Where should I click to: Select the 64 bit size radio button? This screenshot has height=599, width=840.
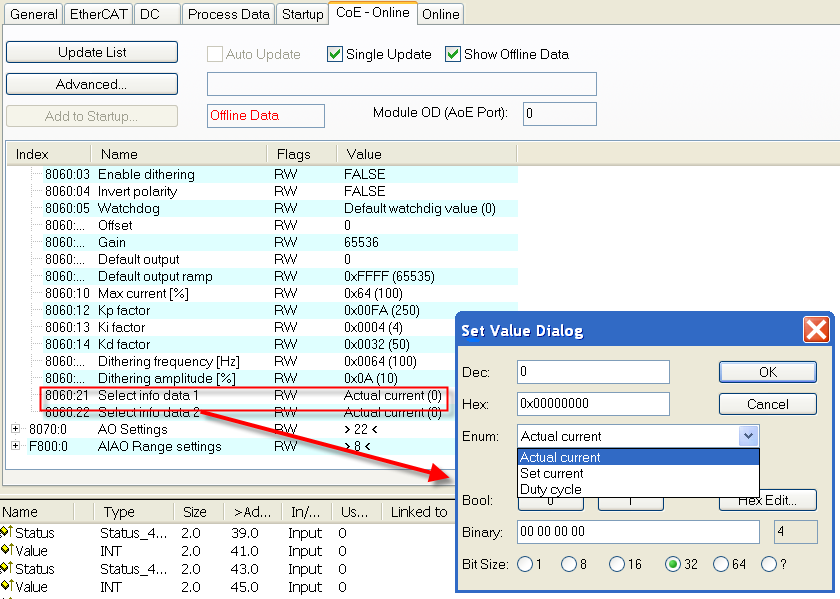point(721,564)
